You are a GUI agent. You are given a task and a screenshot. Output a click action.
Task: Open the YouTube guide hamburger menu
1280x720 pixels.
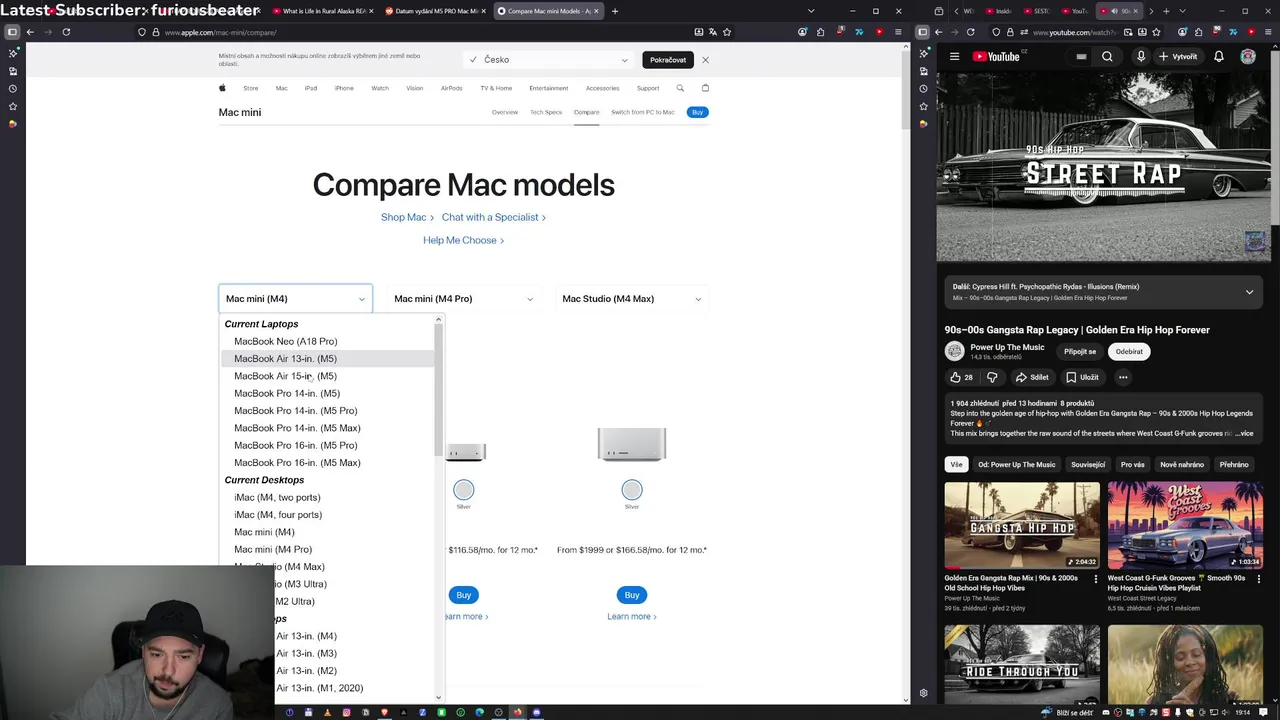pyautogui.click(x=954, y=57)
